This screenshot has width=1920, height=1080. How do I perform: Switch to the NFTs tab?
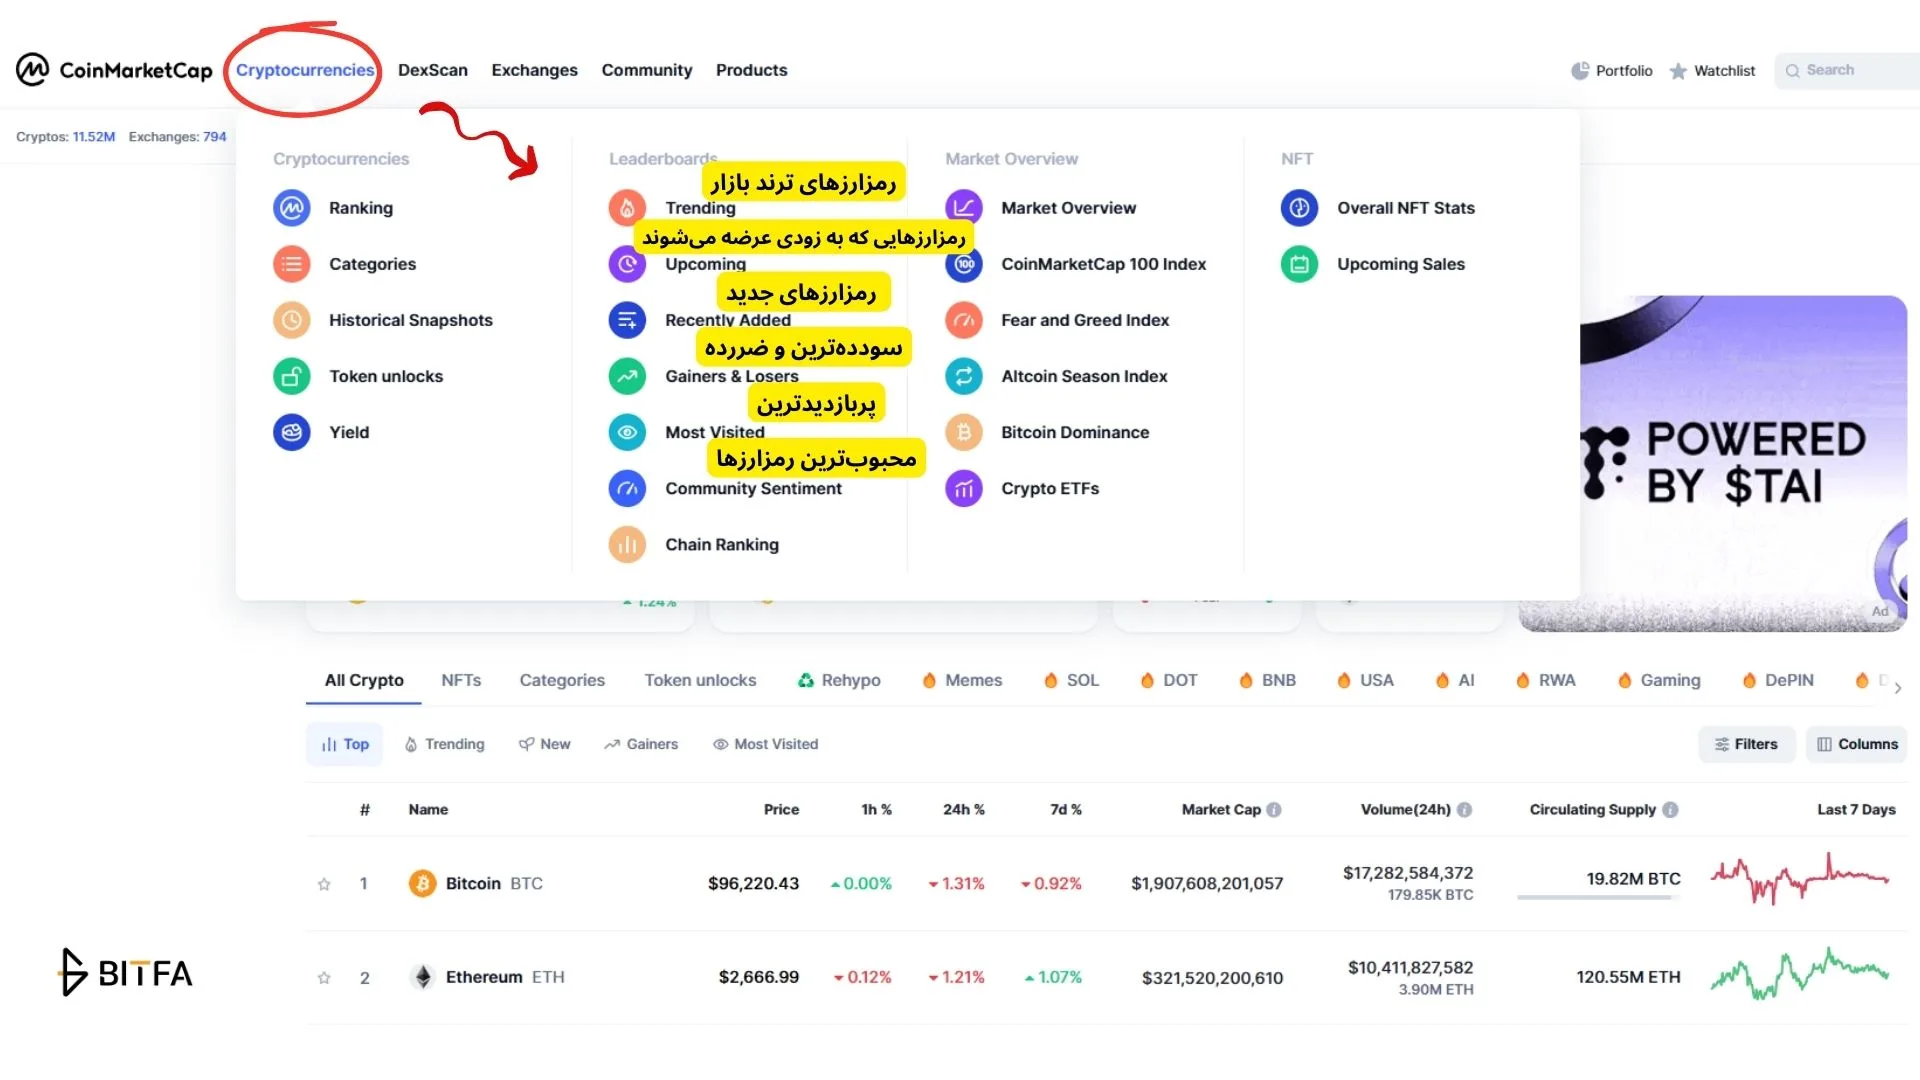461,680
